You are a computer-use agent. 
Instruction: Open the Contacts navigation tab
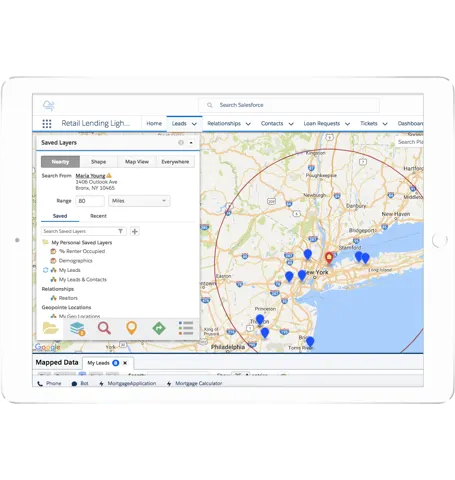(272, 124)
